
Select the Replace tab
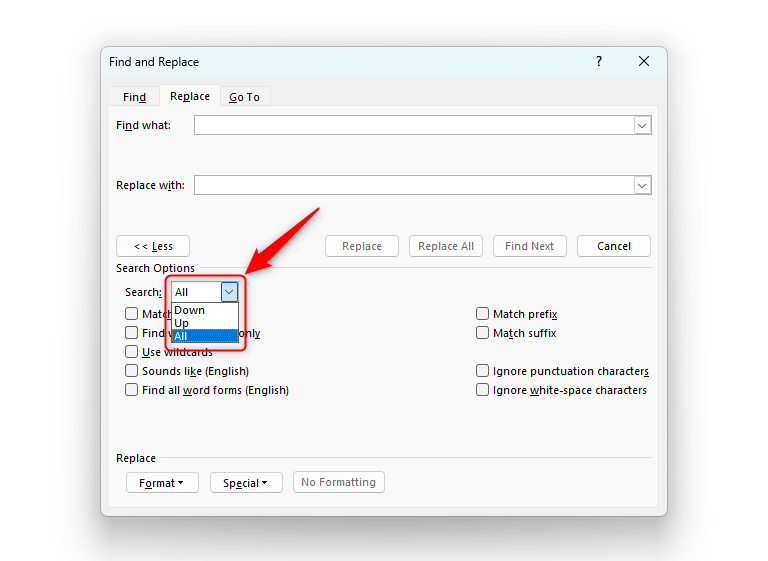(190, 96)
